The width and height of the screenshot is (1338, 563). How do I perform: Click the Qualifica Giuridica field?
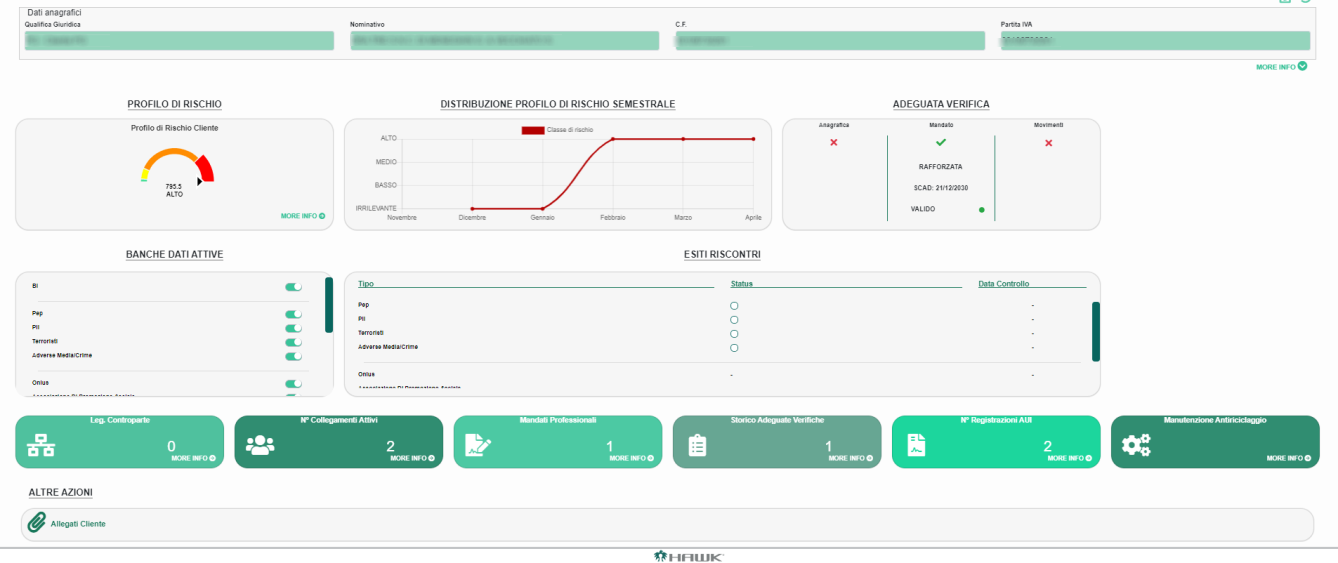179,41
